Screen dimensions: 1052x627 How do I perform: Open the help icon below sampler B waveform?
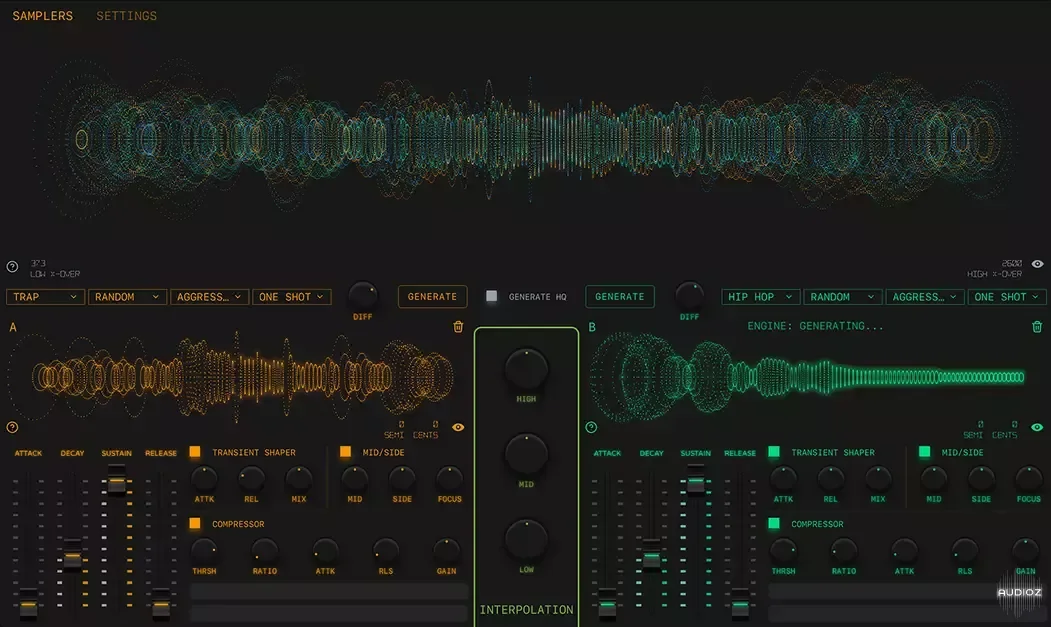tap(591, 427)
